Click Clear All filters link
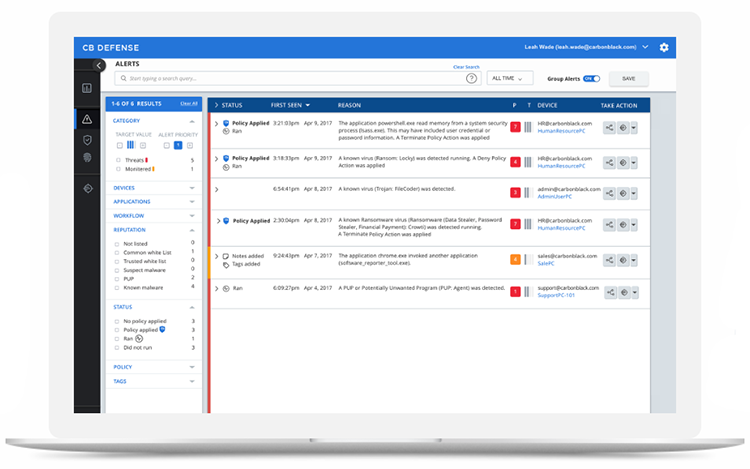Screen dimensions: 750x469 pos(189,103)
